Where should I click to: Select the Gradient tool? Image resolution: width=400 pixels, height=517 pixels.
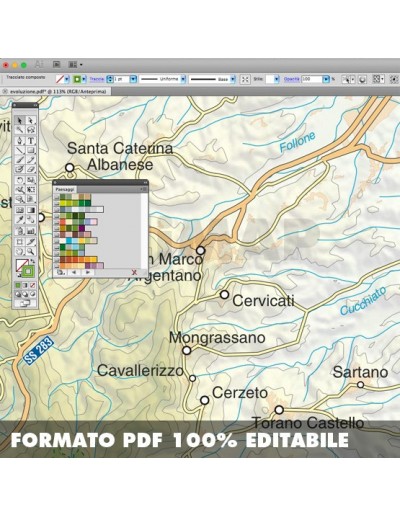click(x=30, y=210)
